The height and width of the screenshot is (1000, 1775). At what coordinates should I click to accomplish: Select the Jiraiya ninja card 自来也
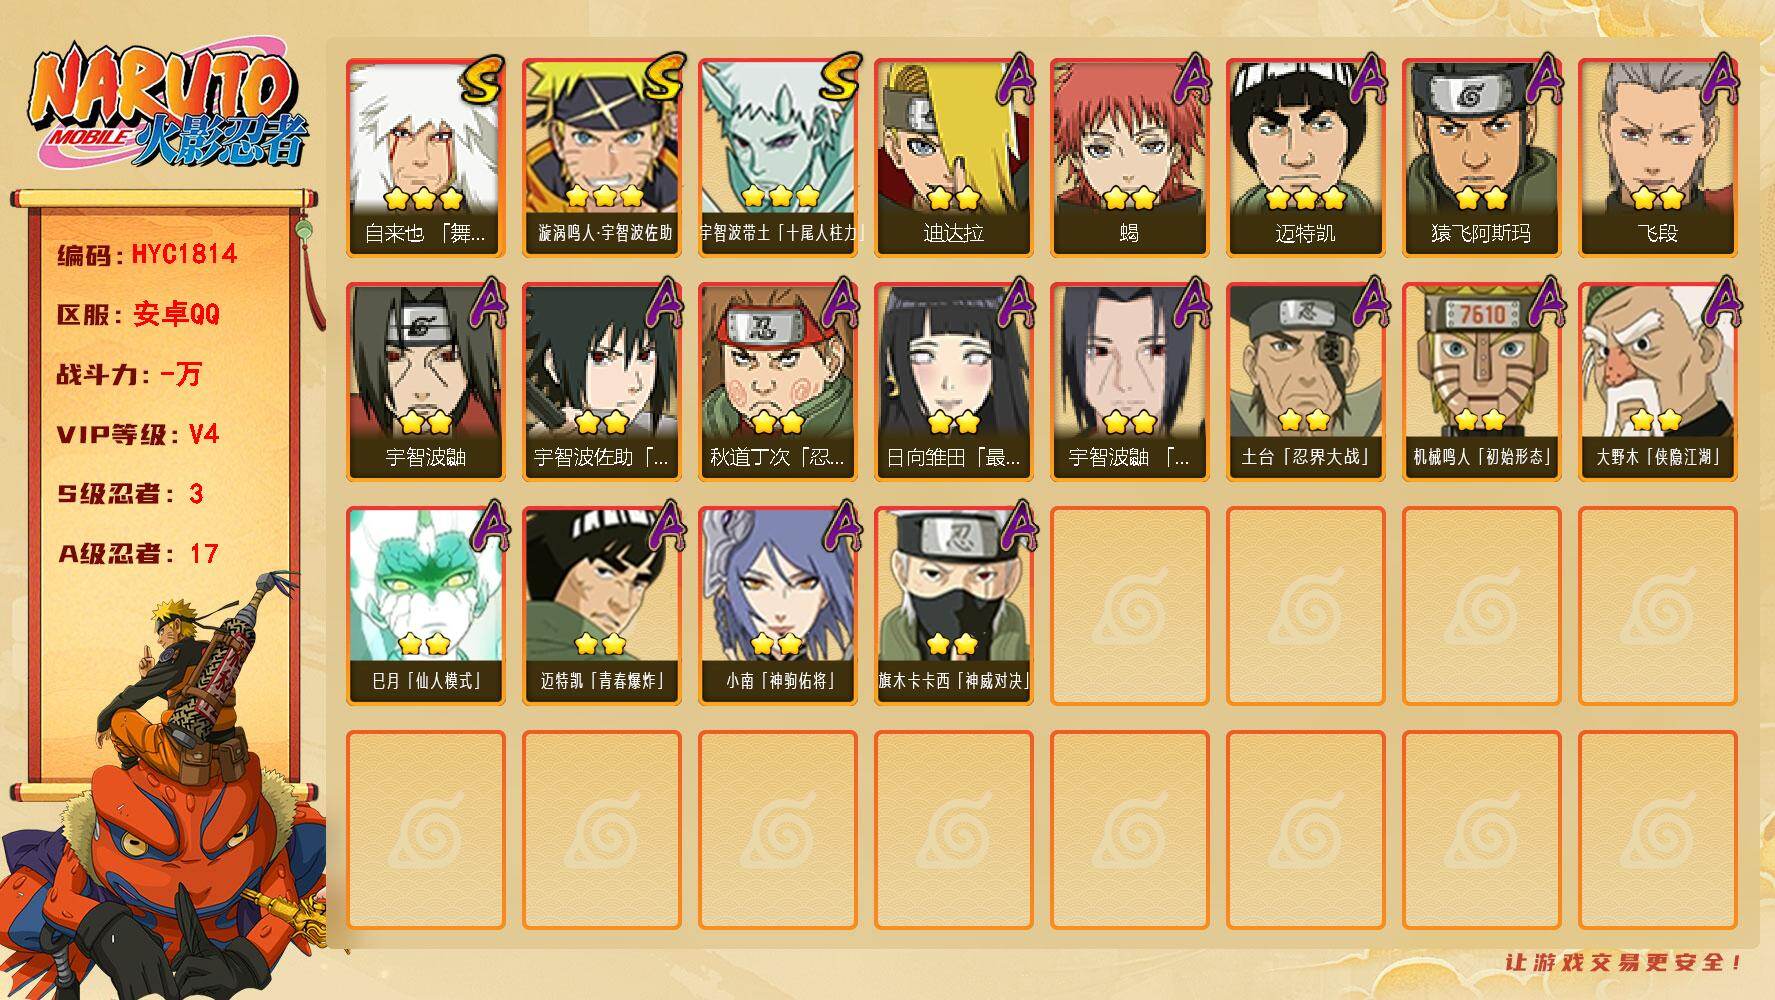tap(425, 157)
